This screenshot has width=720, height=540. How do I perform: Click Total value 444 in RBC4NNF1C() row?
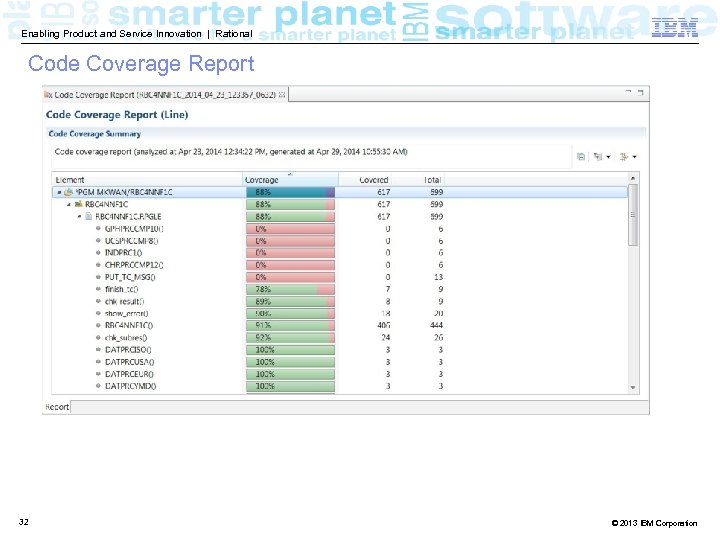tap(436, 325)
